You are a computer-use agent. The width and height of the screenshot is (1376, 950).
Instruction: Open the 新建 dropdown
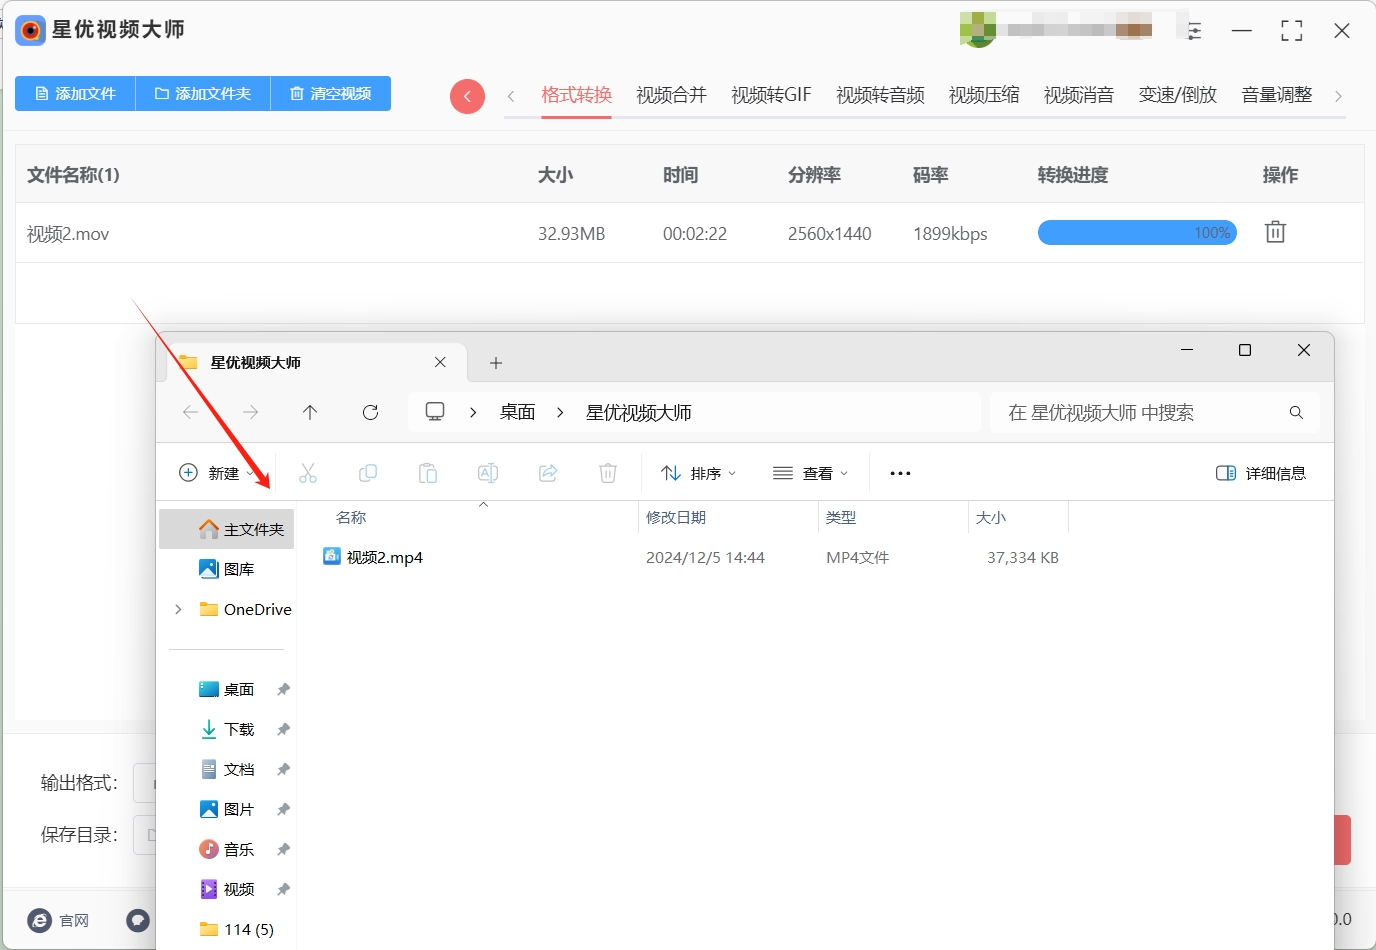(216, 473)
